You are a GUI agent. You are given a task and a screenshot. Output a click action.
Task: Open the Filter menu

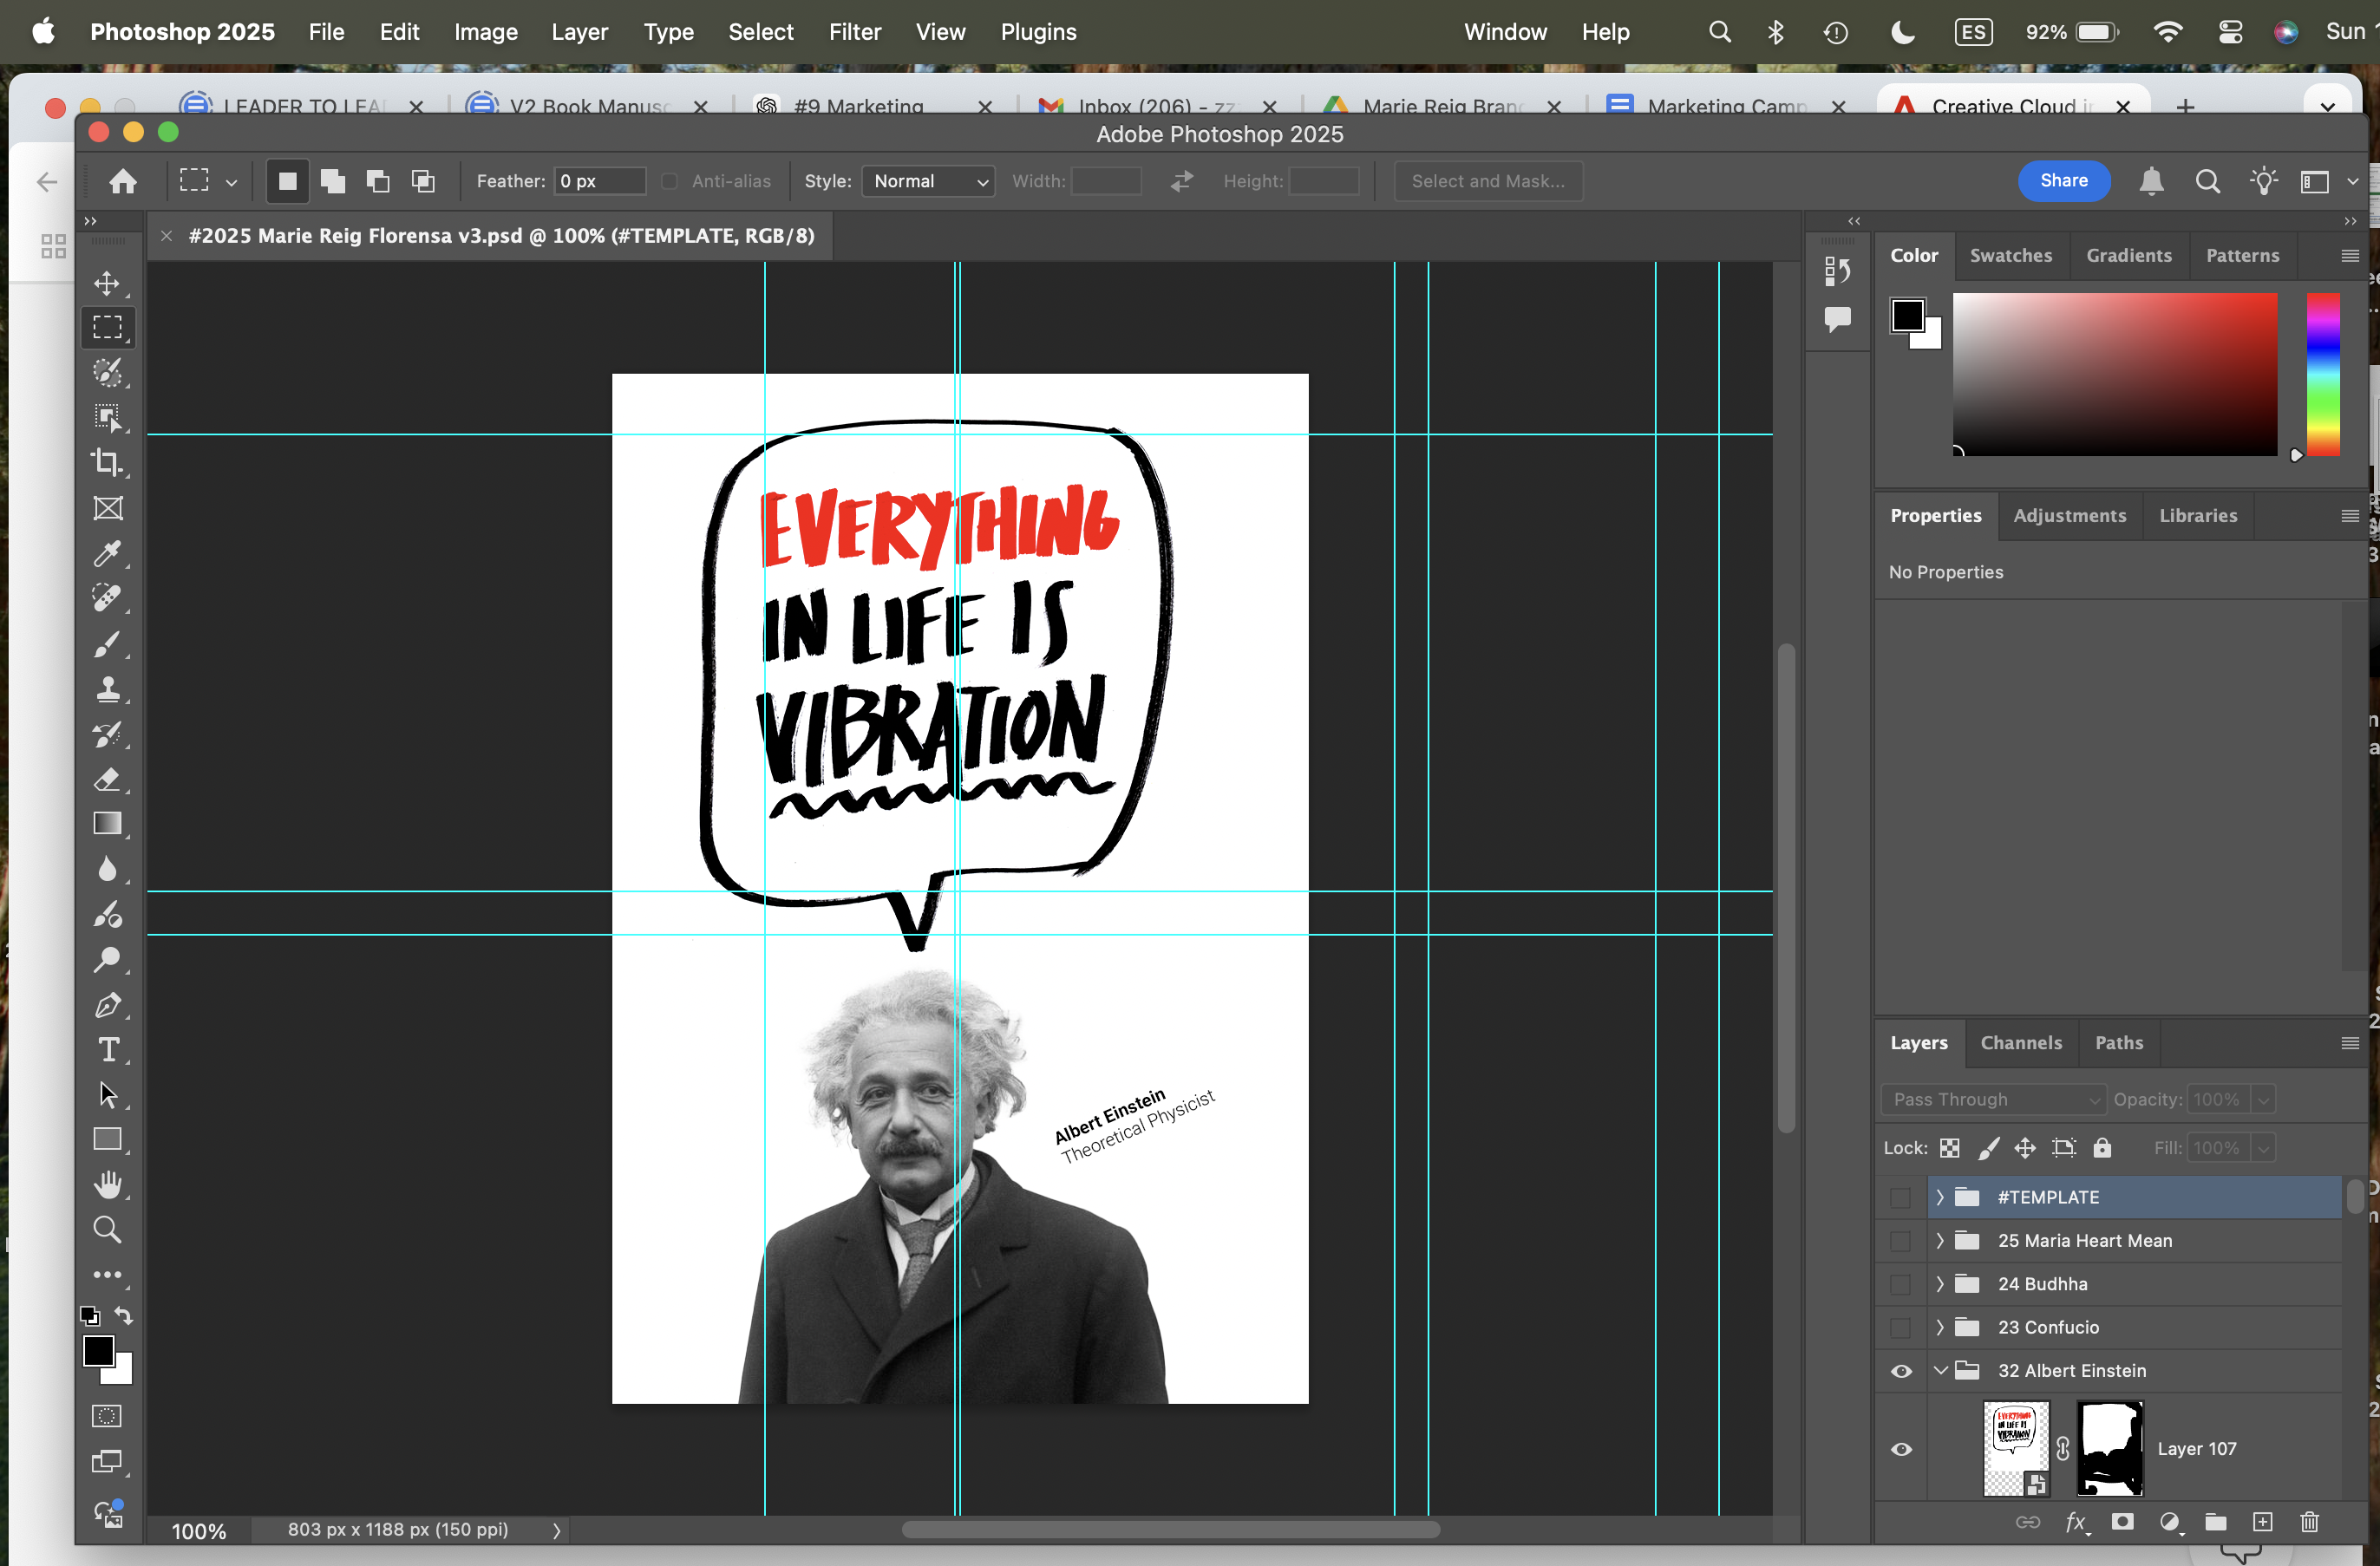click(x=854, y=32)
